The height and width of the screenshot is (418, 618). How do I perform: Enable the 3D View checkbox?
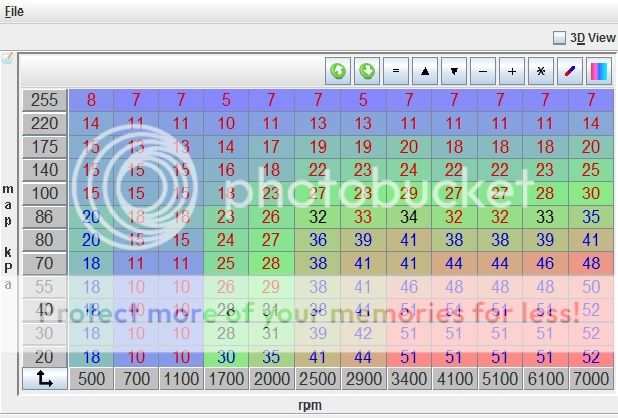click(560, 38)
